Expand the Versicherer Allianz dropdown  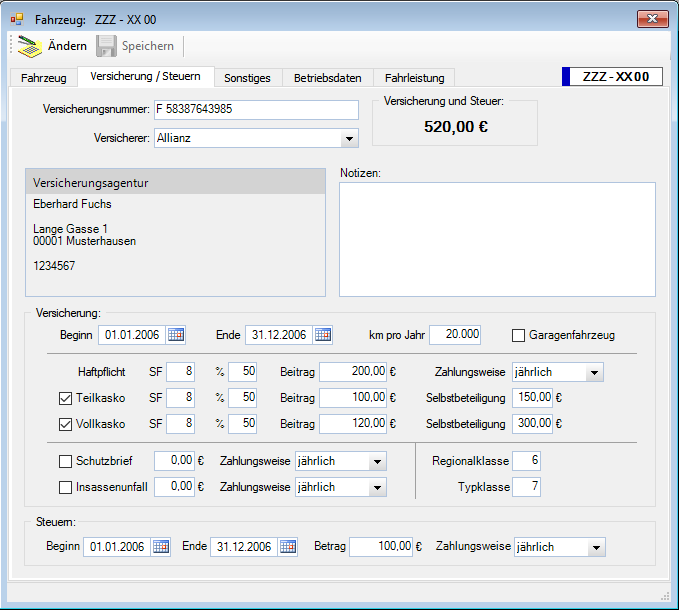(x=349, y=139)
